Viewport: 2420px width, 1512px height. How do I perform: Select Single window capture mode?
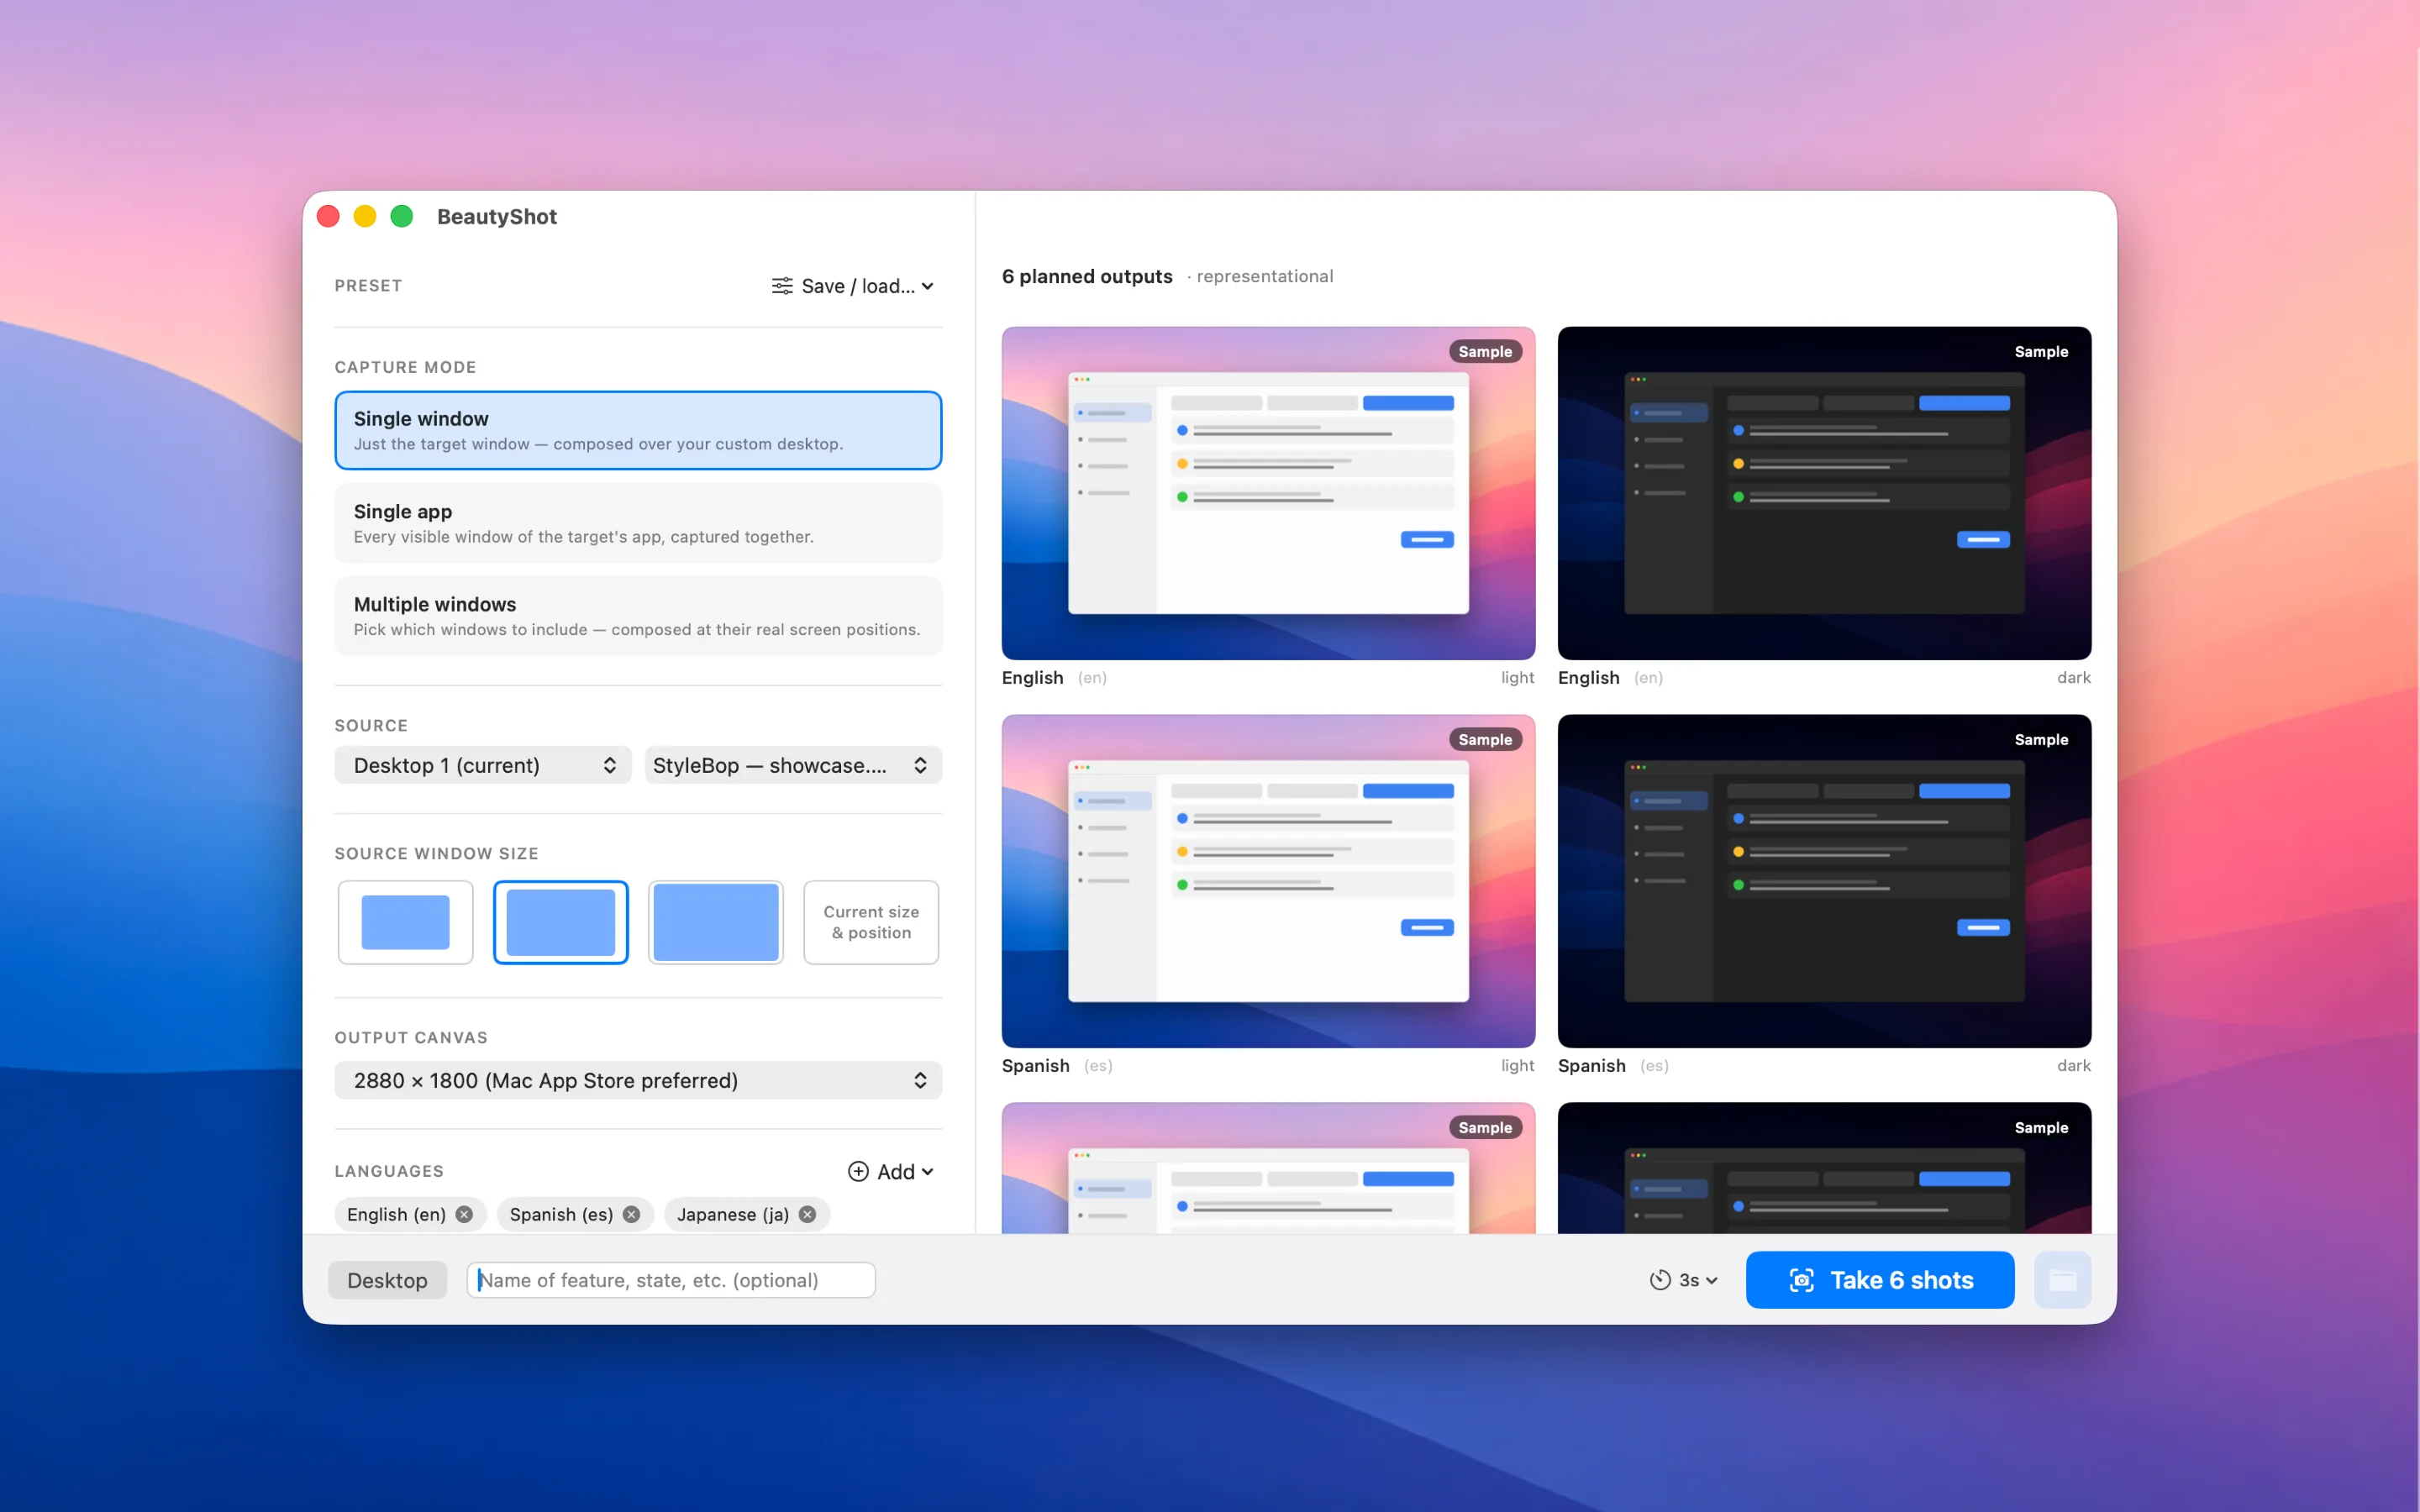(x=638, y=430)
